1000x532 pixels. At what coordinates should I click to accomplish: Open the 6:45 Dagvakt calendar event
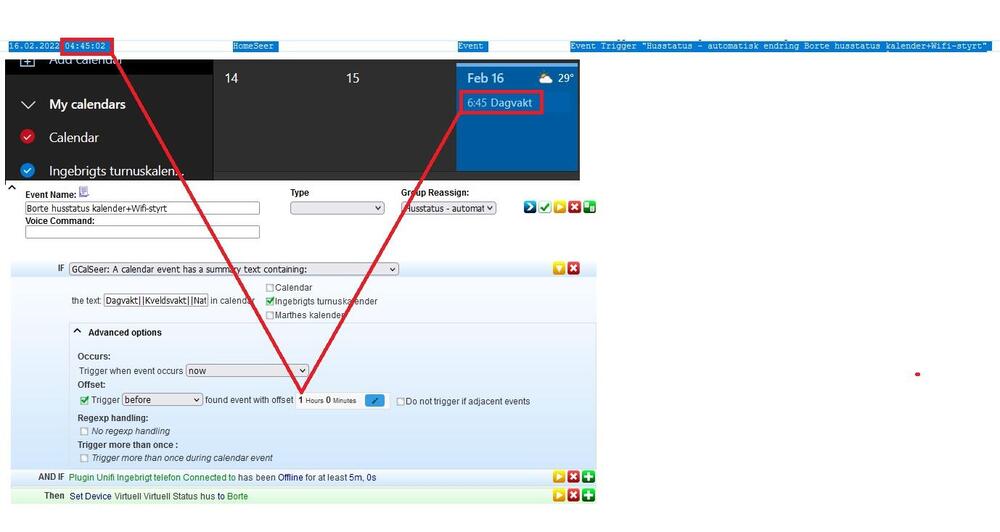point(501,103)
